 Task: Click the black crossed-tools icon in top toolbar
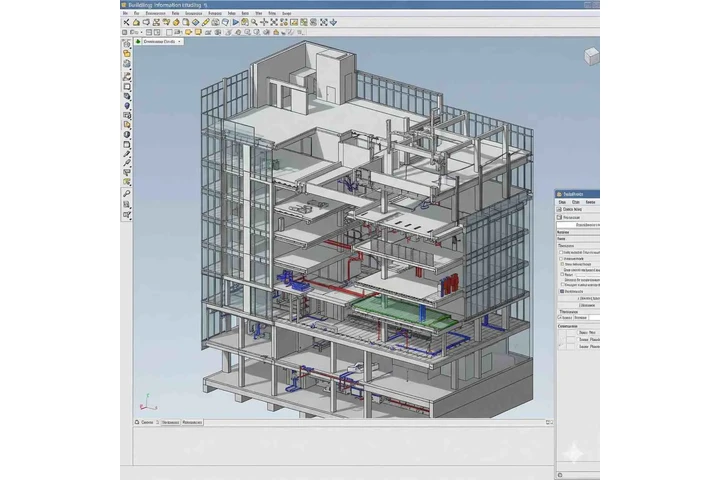click(126, 22)
